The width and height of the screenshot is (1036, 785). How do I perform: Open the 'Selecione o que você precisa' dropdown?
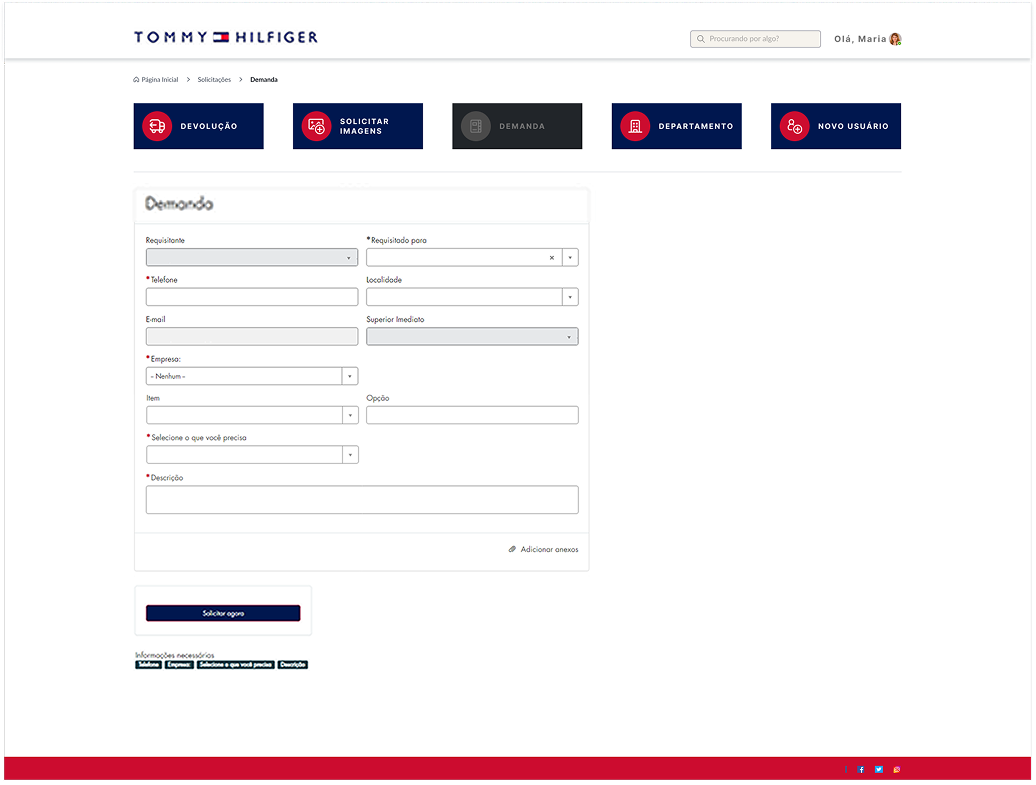pos(252,455)
